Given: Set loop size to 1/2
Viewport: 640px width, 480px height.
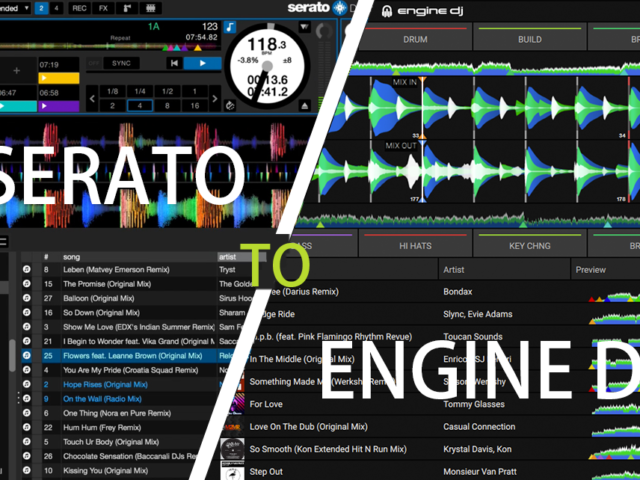Looking at the screenshot, I should tap(167, 91).
